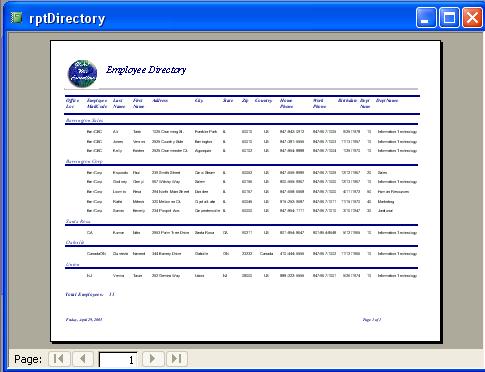
Task: Click the Total Employees summary line
Action: [x=90, y=294]
